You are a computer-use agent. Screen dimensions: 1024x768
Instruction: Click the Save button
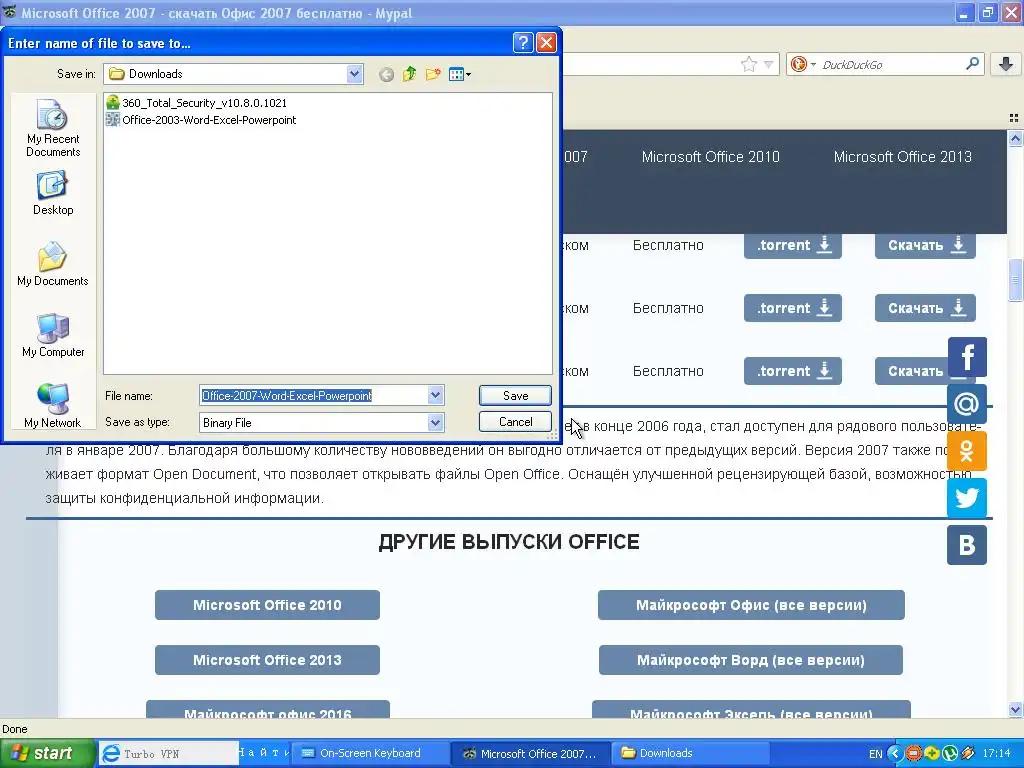pyautogui.click(x=515, y=395)
